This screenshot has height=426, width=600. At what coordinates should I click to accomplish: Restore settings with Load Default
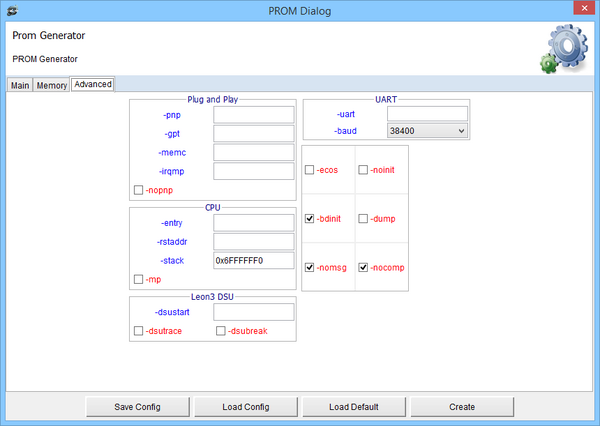point(354,407)
